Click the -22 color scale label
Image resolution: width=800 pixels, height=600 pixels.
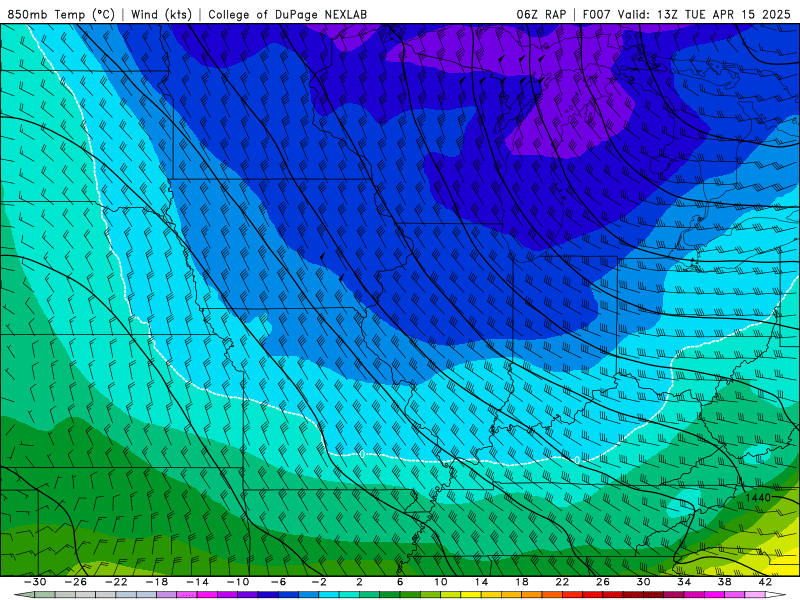point(116,582)
